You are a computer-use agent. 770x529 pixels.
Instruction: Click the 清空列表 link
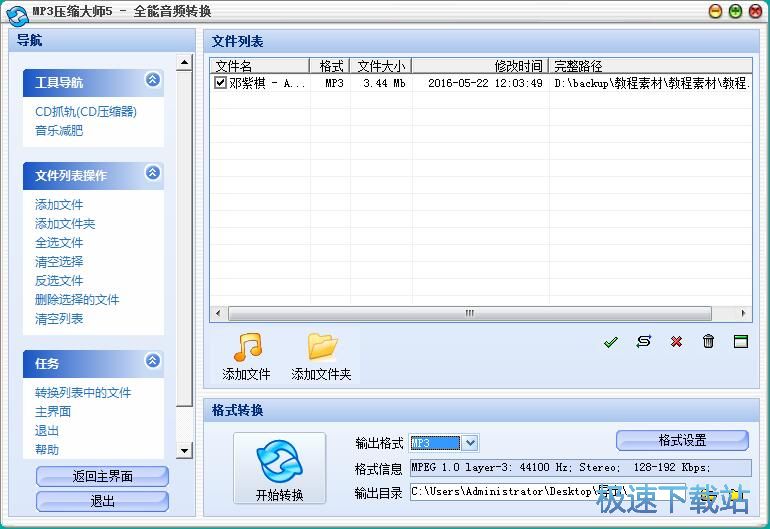59,319
